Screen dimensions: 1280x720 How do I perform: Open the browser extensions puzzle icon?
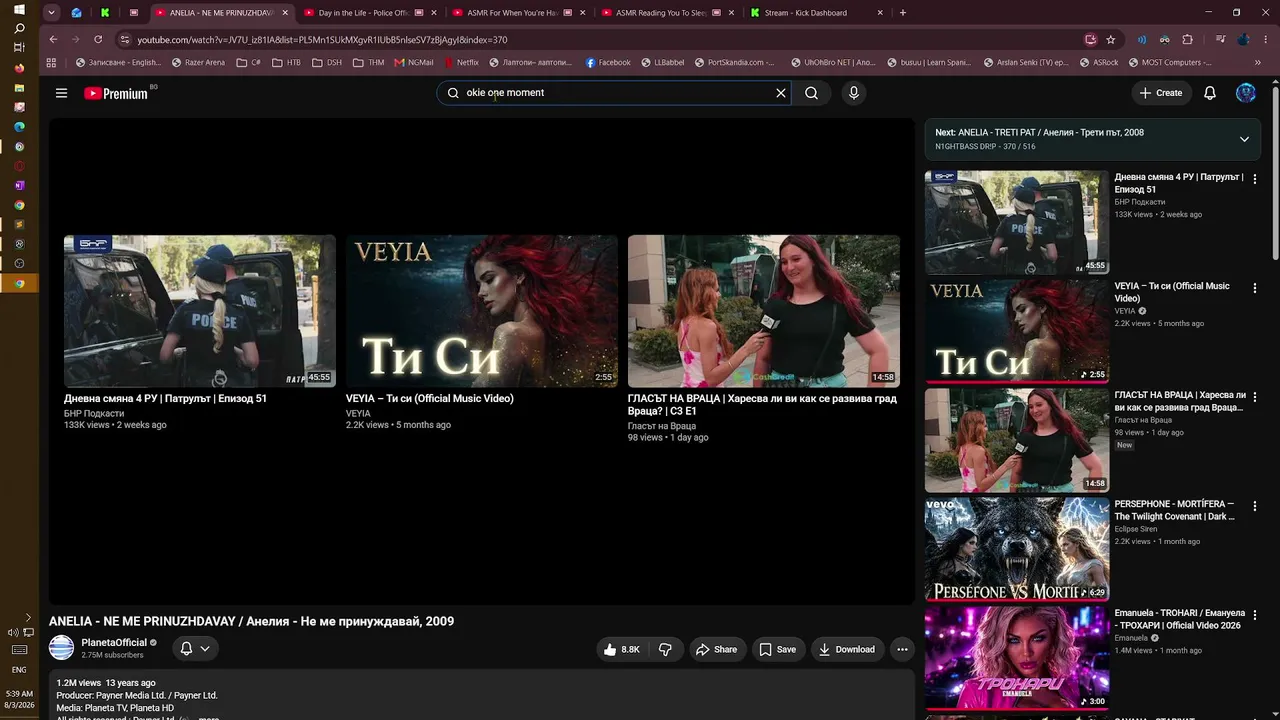click(x=1188, y=40)
